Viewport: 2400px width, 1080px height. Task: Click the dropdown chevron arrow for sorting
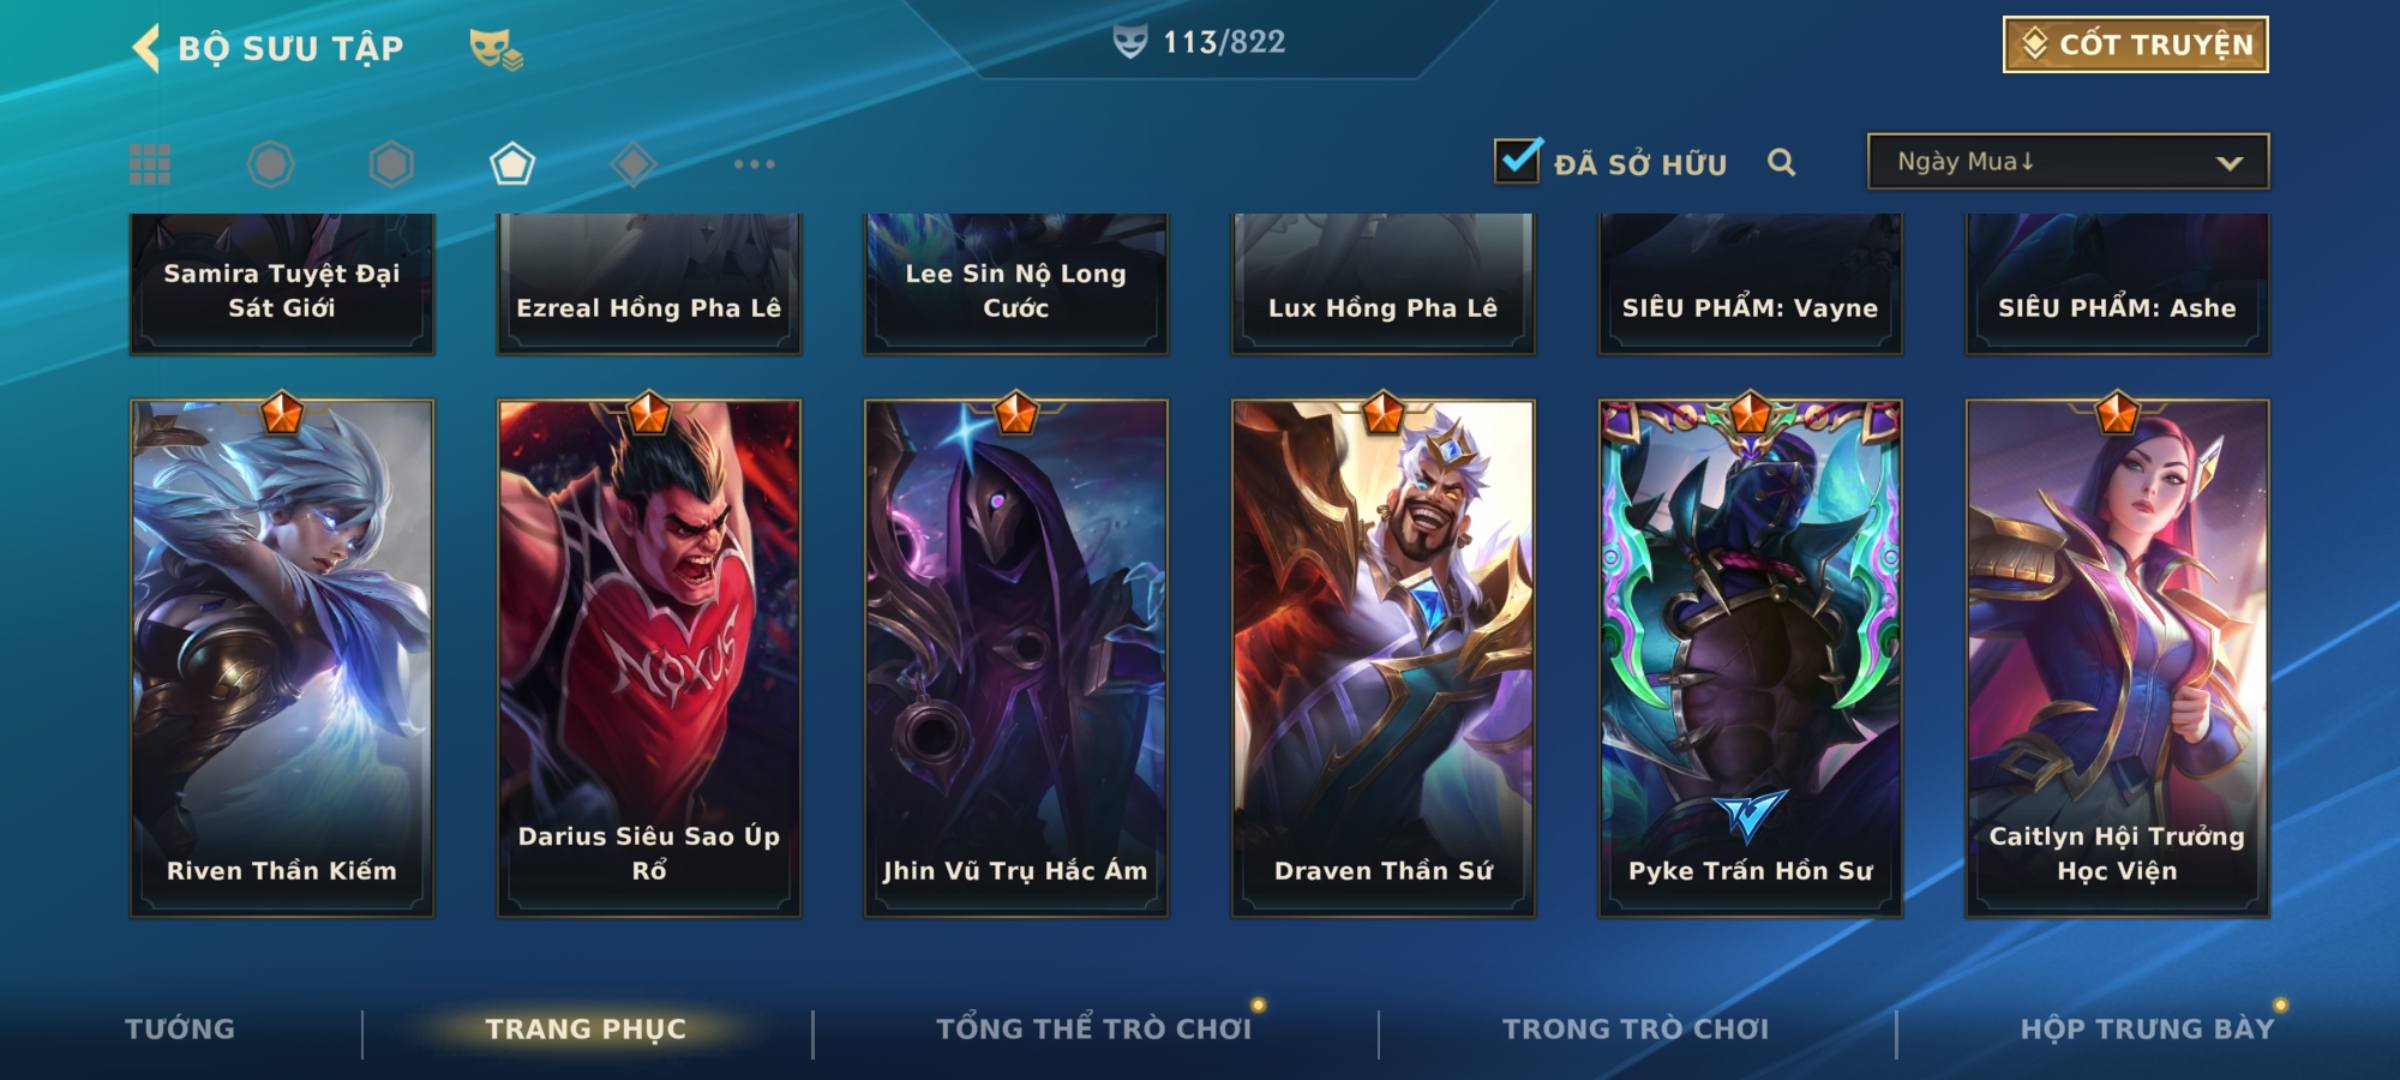pos(2229,163)
